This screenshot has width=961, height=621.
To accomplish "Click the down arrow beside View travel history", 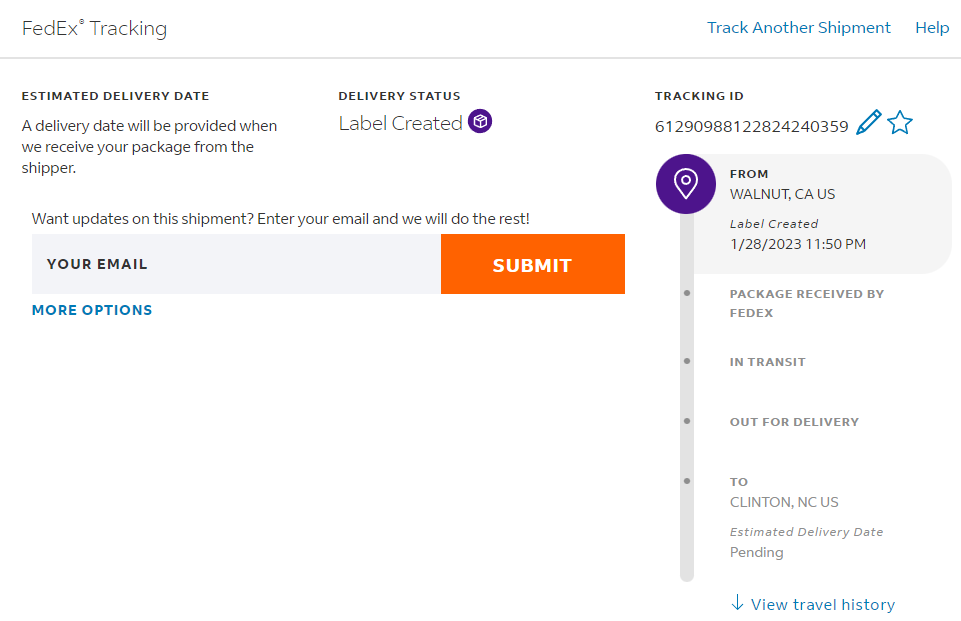I will click(x=738, y=603).
